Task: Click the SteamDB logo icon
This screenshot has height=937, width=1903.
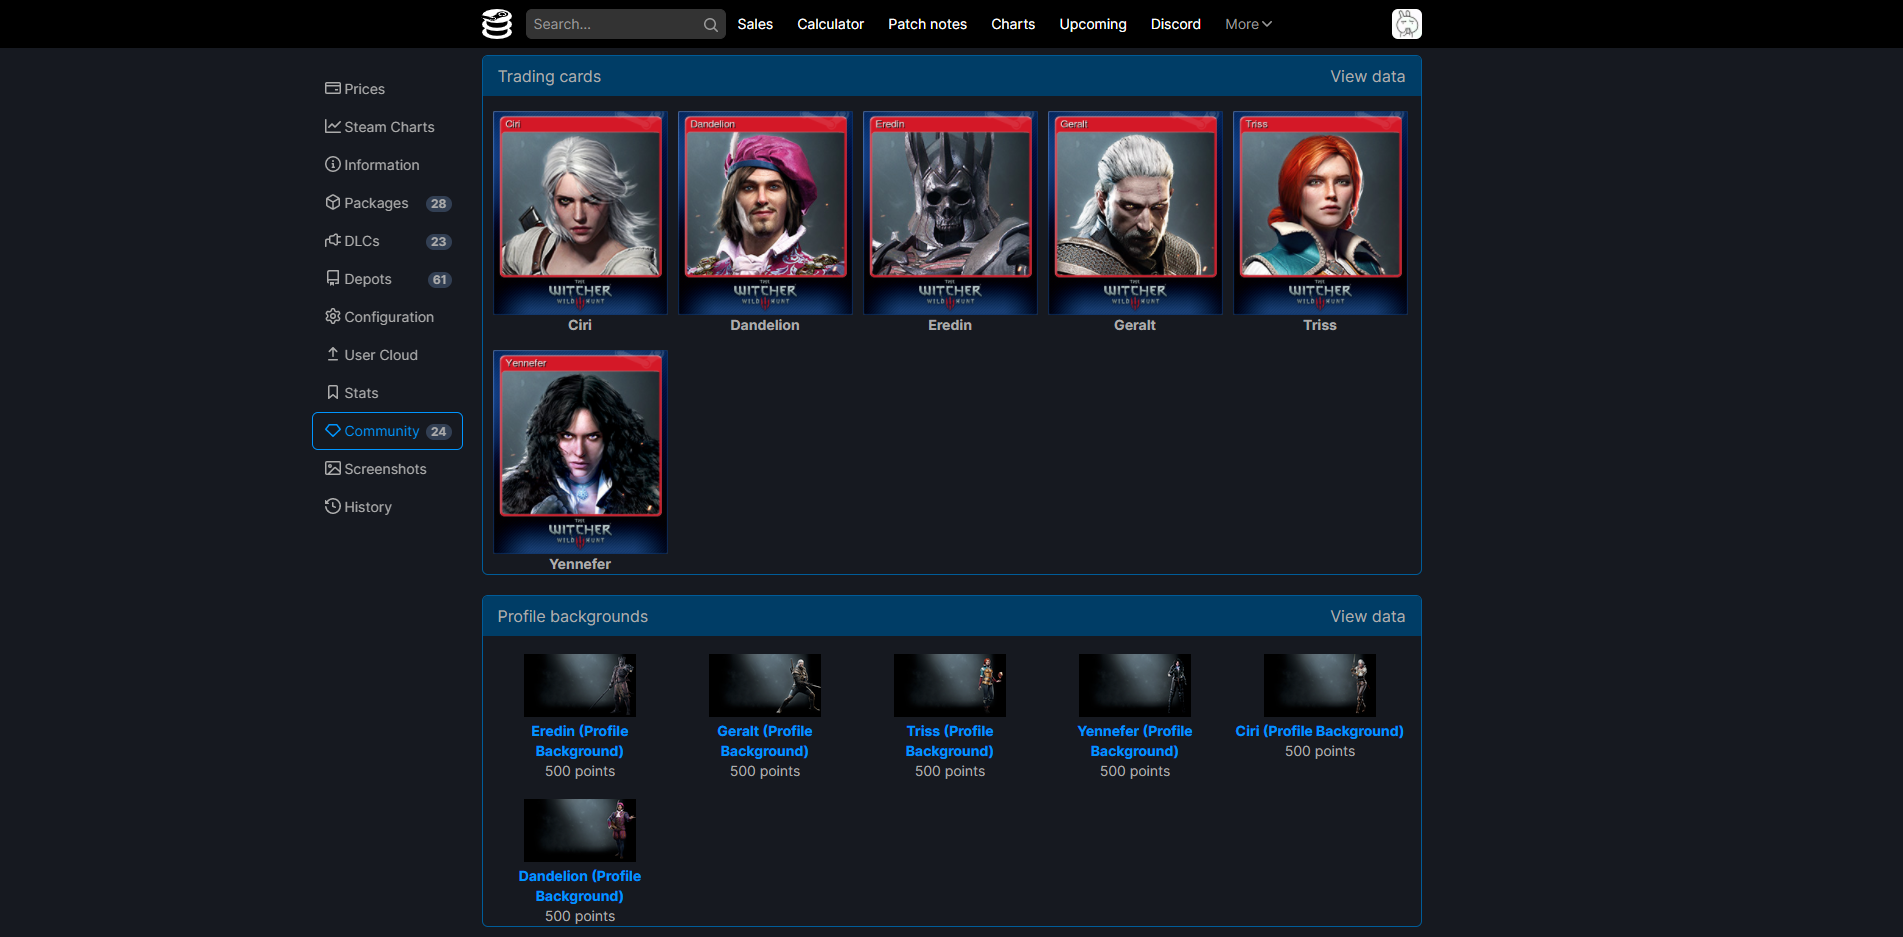Action: (497, 24)
